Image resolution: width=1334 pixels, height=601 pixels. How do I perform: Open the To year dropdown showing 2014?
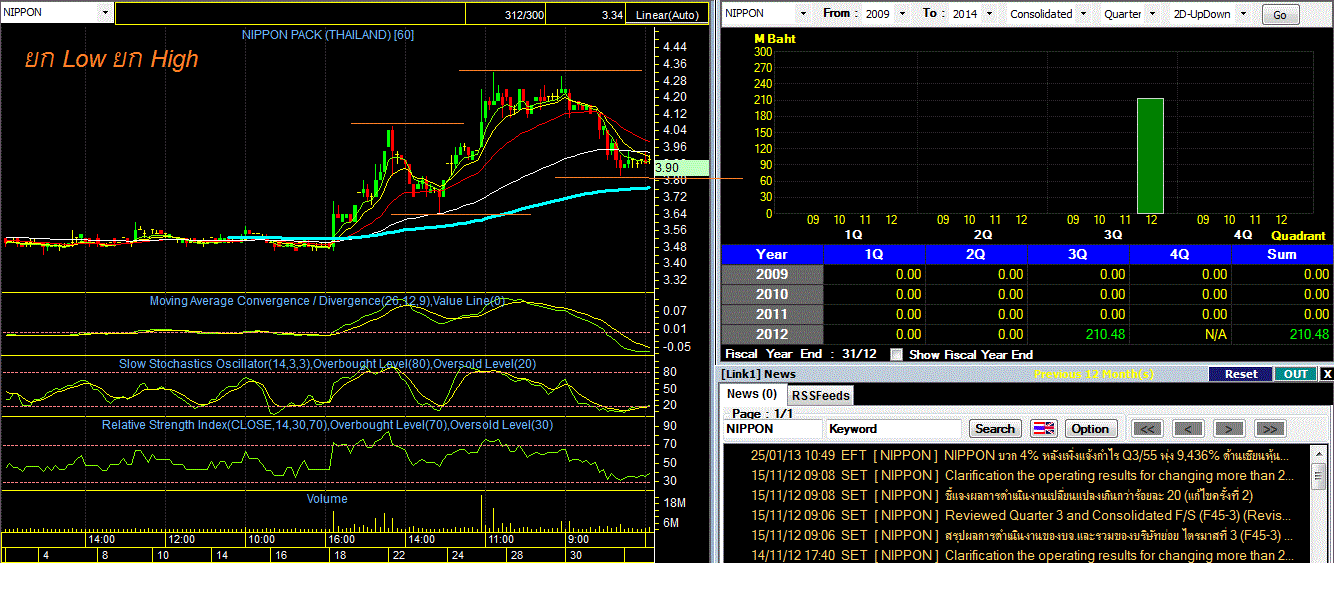tap(987, 14)
